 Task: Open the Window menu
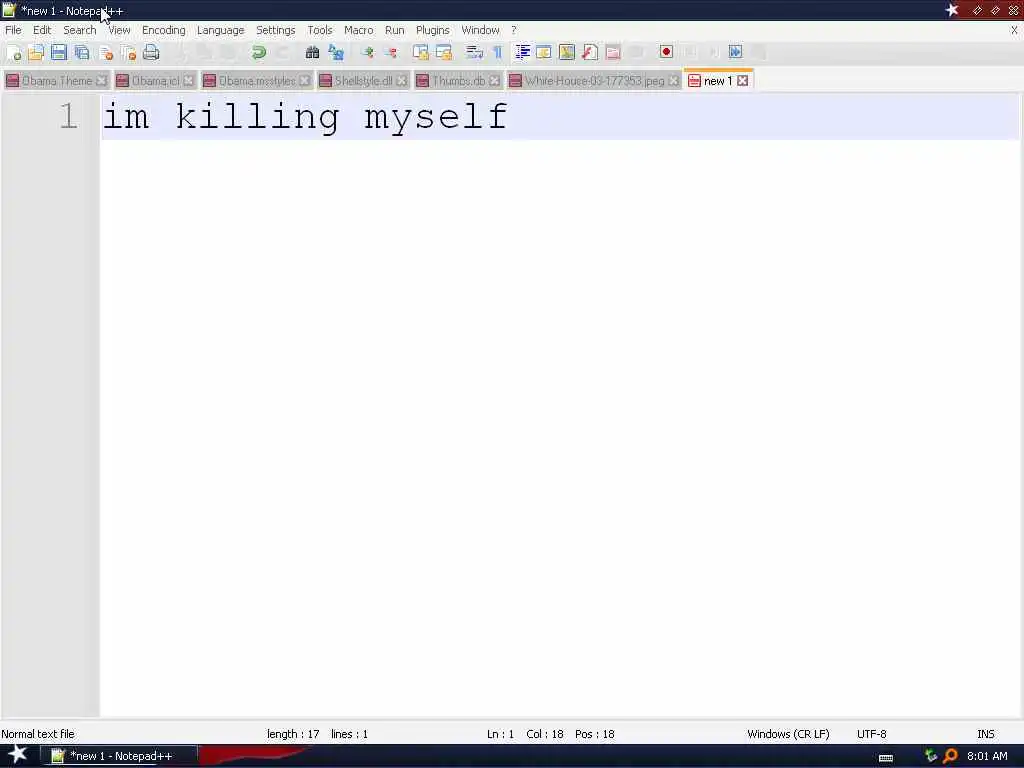tap(480, 30)
